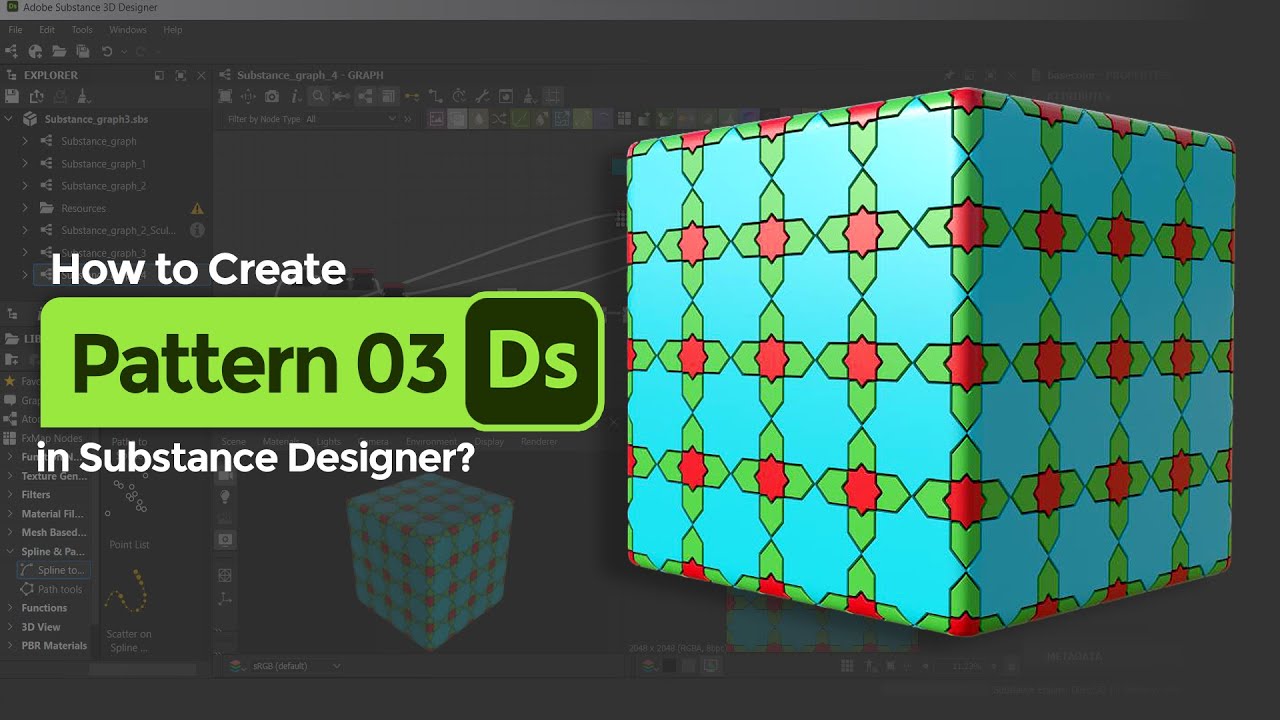This screenshot has height=720, width=1280.
Task: Click the info display icon in graph toolbar
Action: 297,96
